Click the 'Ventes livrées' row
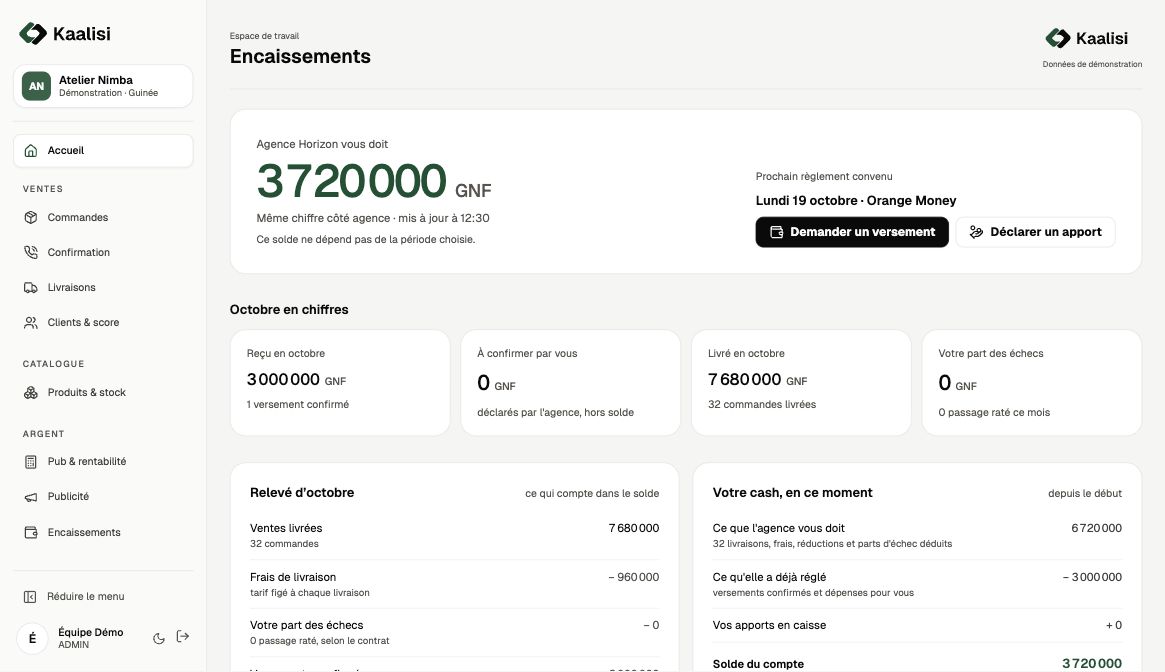 coord(455,535)
